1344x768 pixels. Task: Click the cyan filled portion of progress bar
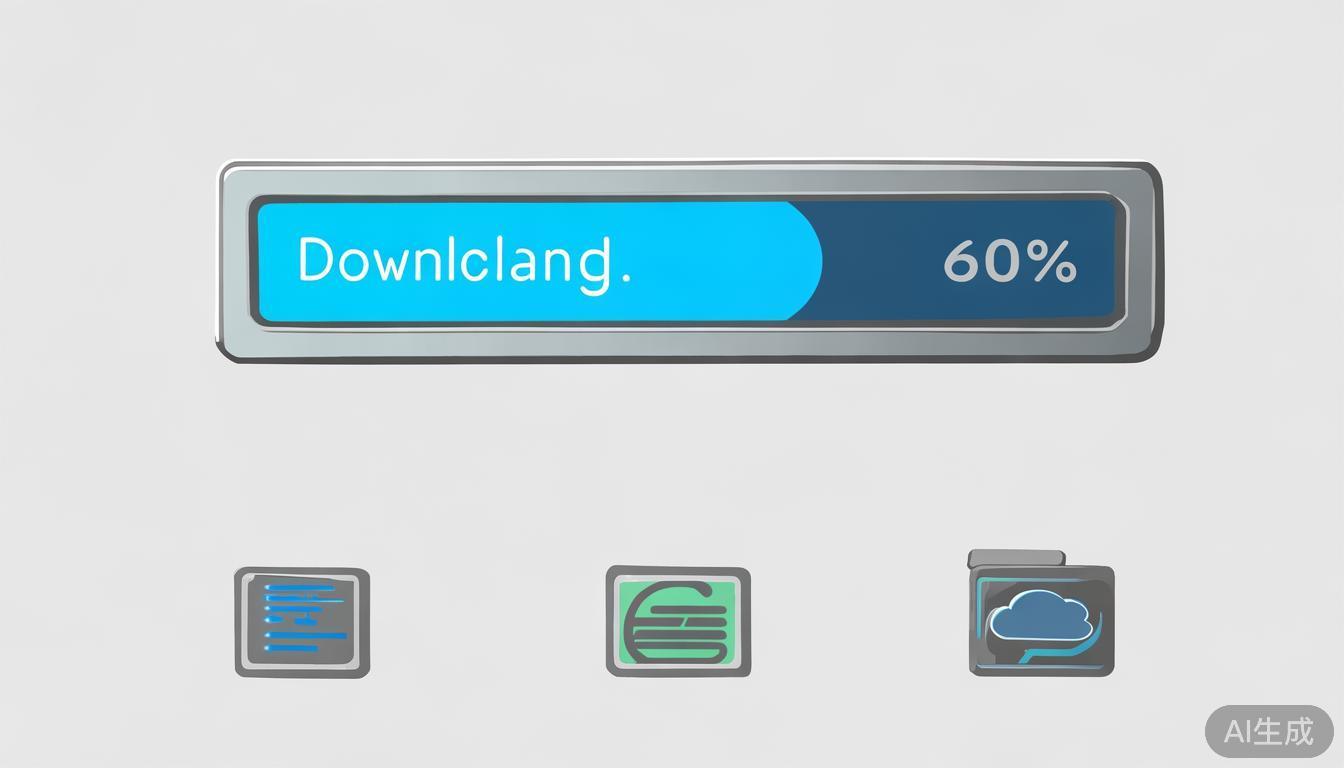click(x=540, y=262)
